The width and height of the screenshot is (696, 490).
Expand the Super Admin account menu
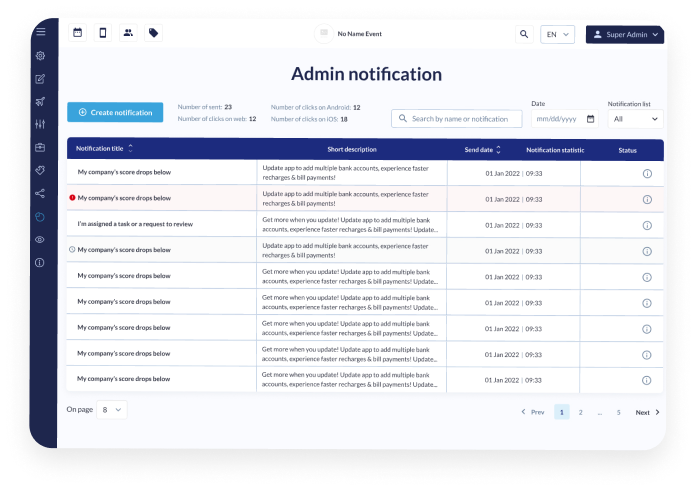tap(625, 35)
